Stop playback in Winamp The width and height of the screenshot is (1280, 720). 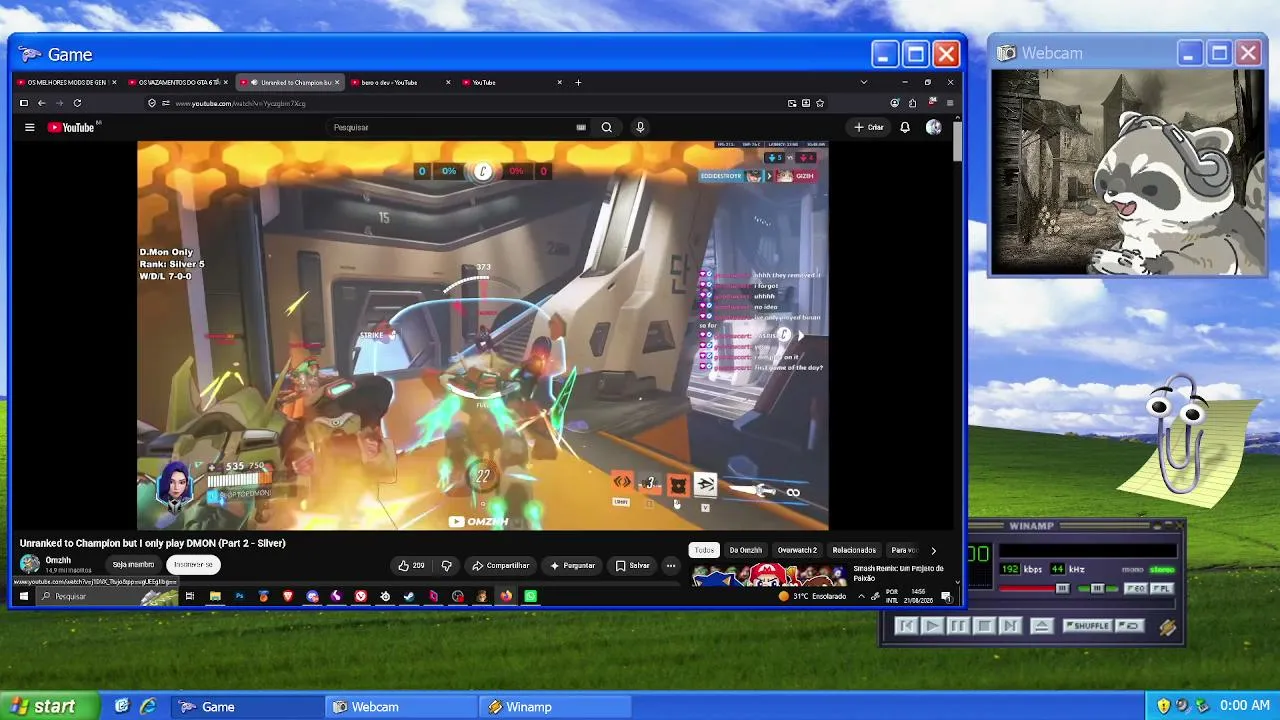pos(983,626)
